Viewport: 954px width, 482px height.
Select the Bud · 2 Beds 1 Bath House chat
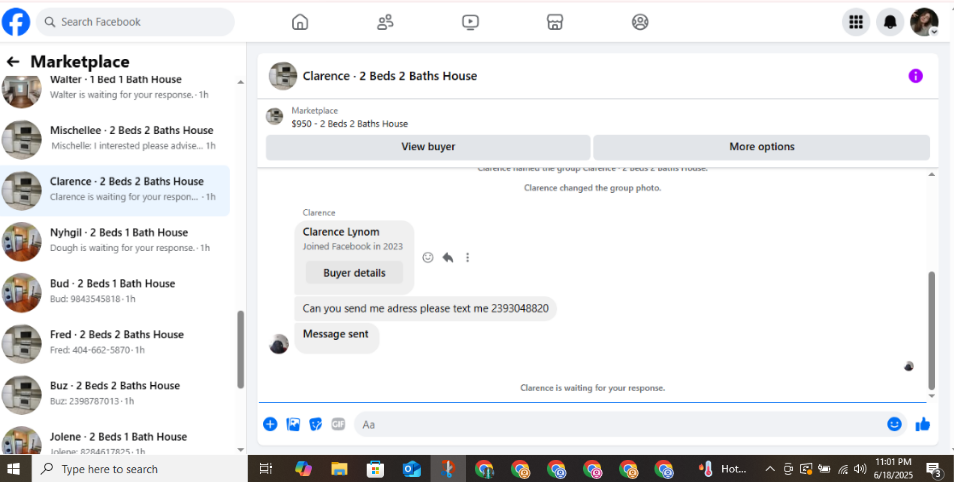coord(115,291)
